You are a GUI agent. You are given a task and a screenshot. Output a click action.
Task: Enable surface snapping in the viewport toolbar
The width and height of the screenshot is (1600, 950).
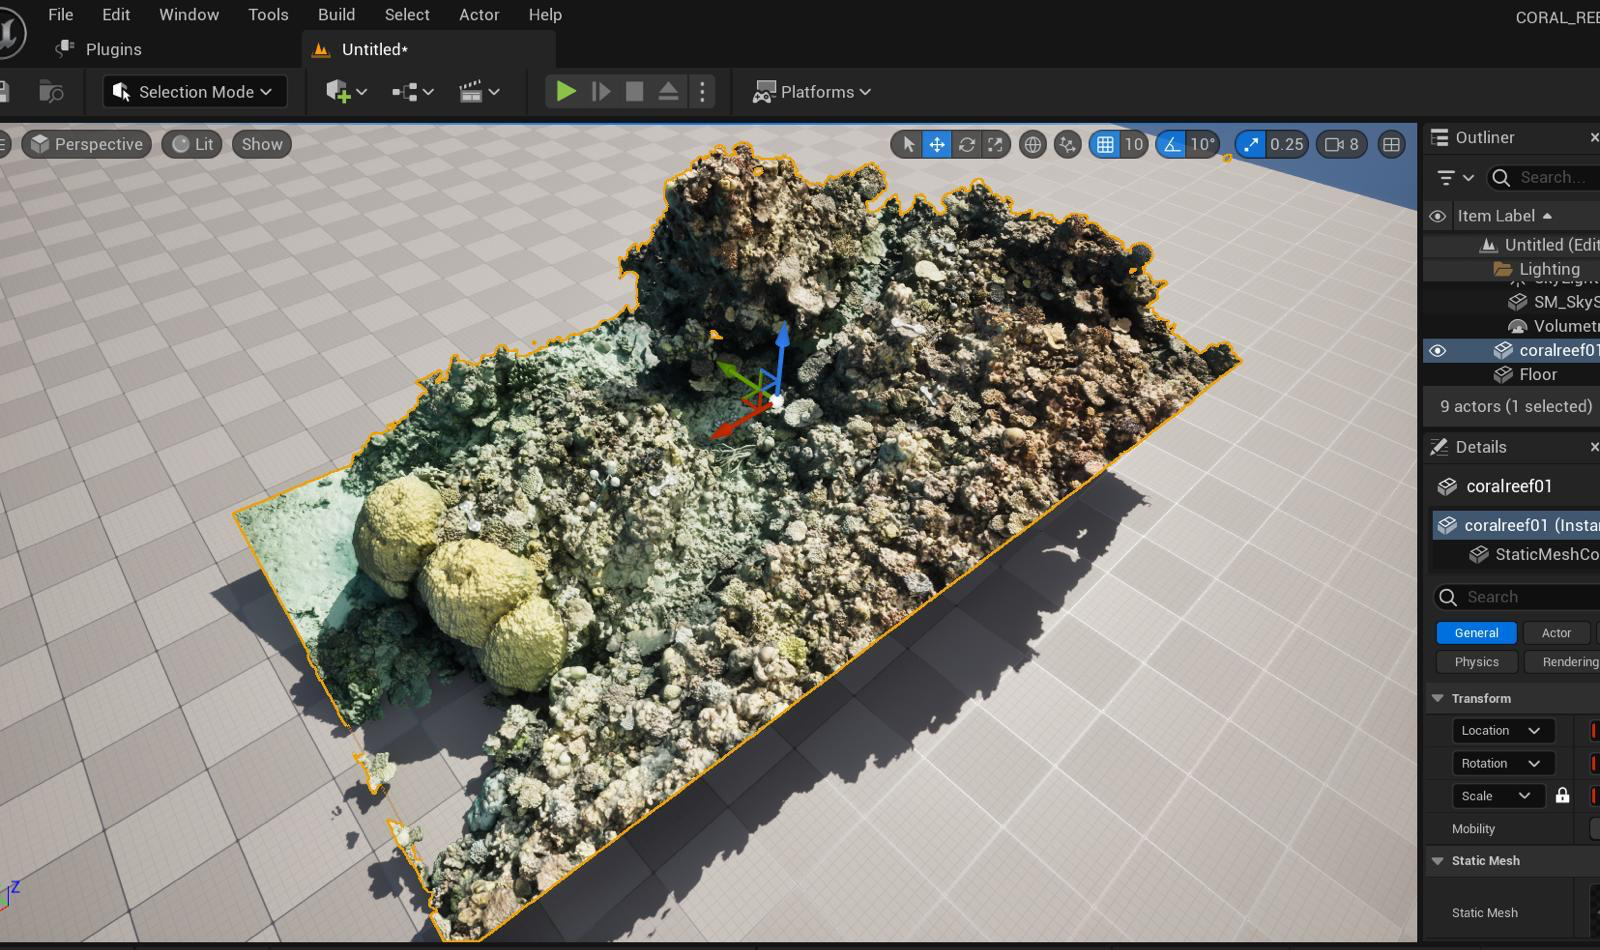(1066, 144)
